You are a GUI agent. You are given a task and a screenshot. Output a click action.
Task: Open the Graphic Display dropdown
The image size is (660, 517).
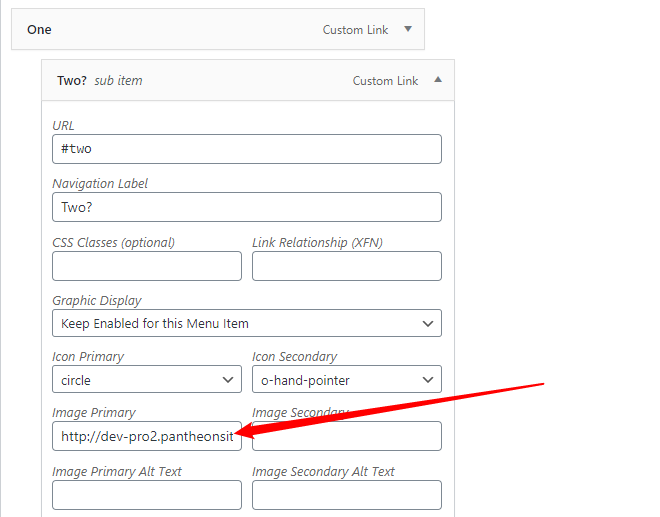click(247, 323)
